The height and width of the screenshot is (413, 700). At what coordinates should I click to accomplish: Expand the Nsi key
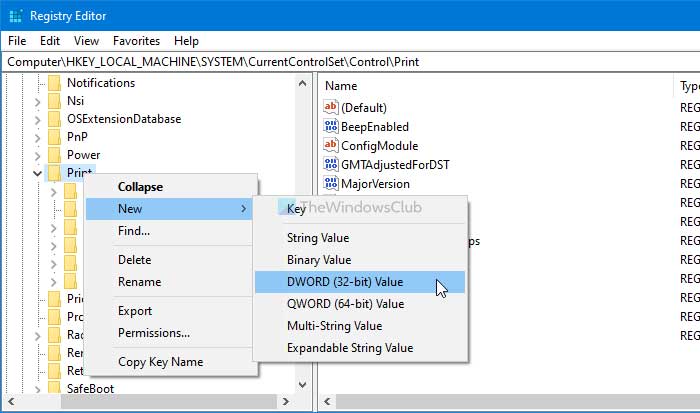click(x=38, y=102)
